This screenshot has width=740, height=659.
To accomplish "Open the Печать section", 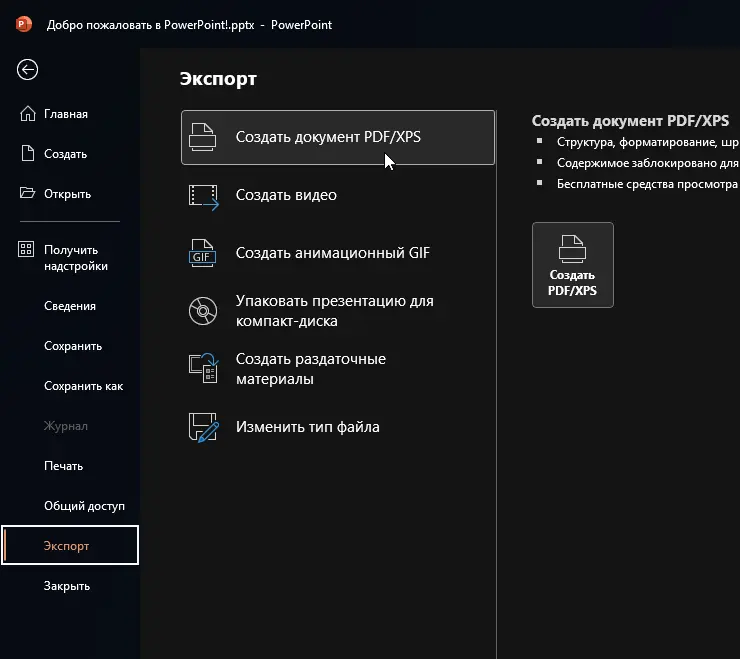I will pos(63,466).
